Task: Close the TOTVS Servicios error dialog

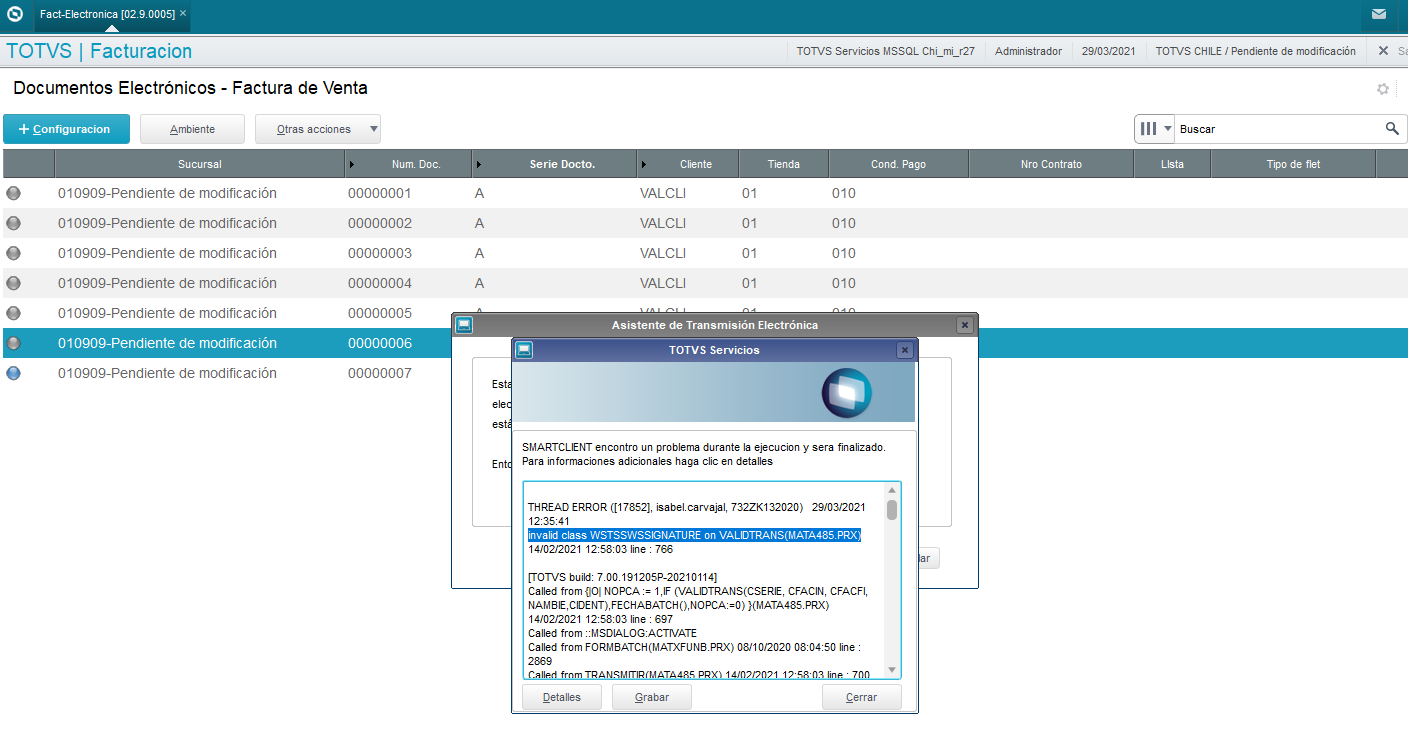Action: [904, 350]
